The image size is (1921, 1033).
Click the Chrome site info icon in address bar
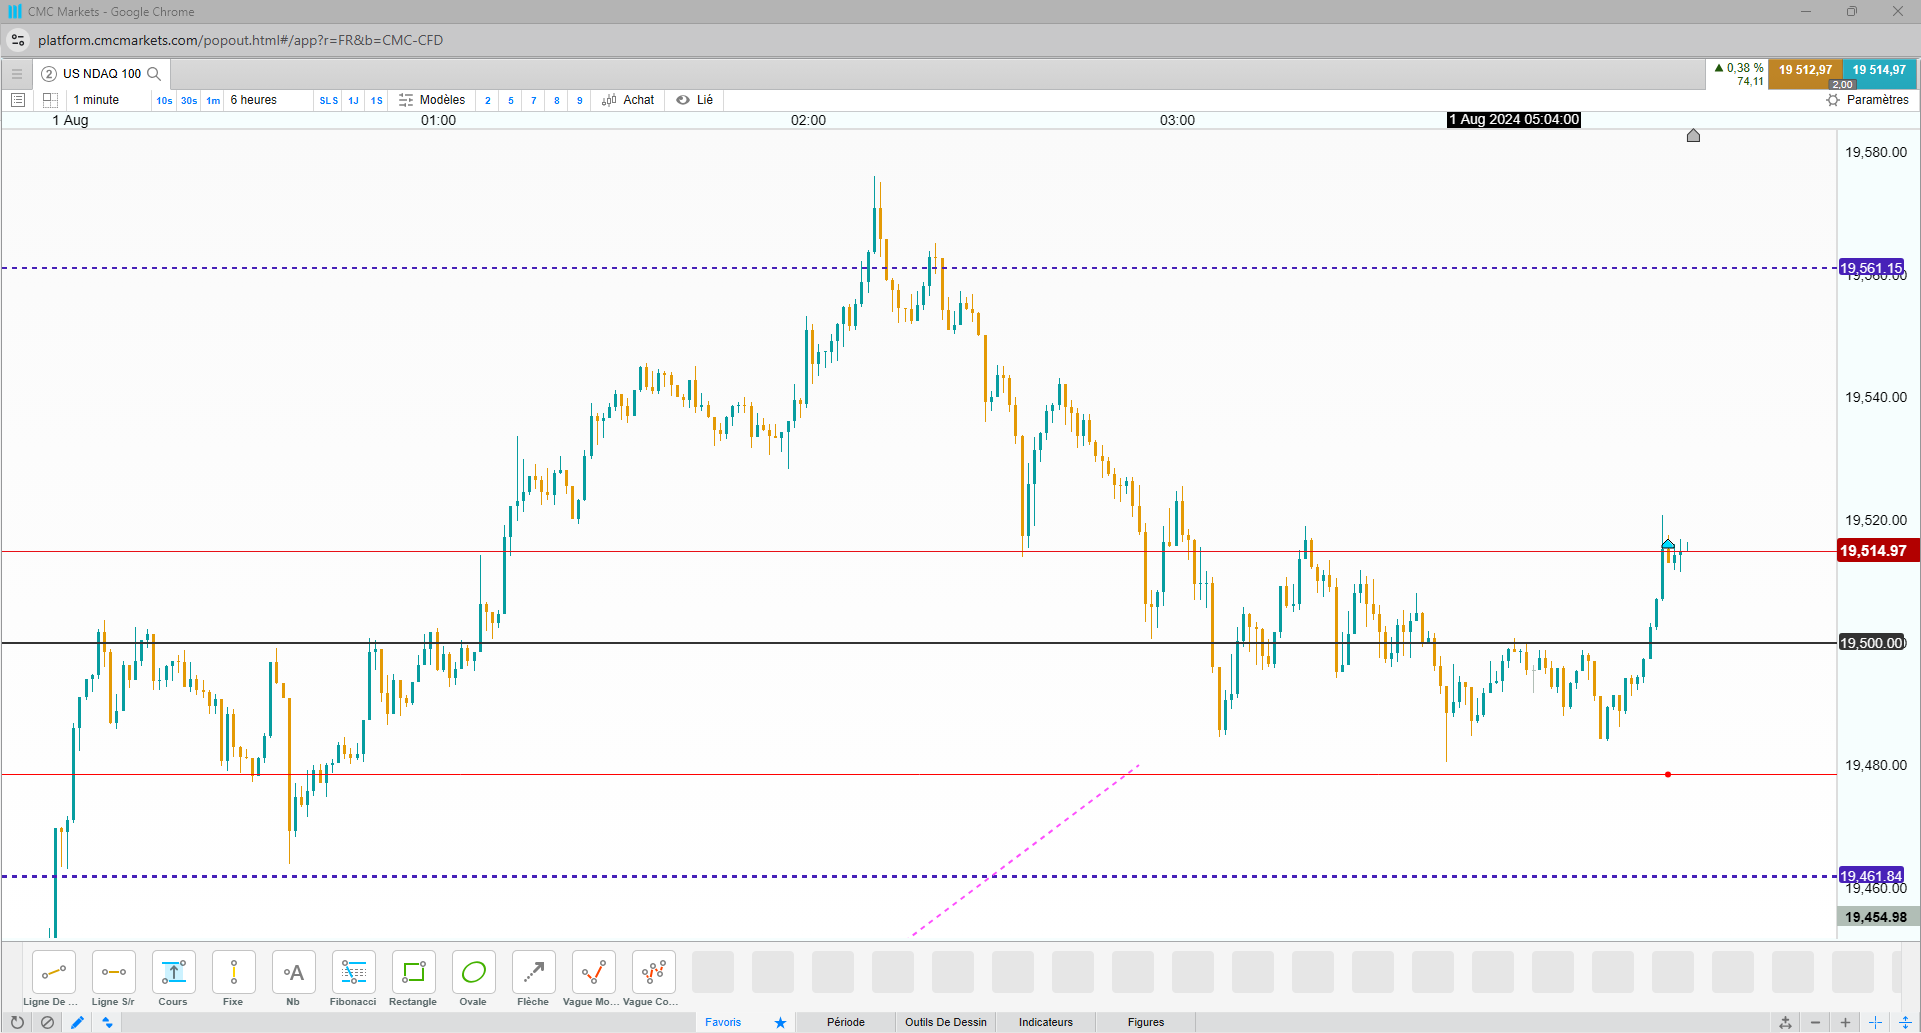[x=18, y=40]
